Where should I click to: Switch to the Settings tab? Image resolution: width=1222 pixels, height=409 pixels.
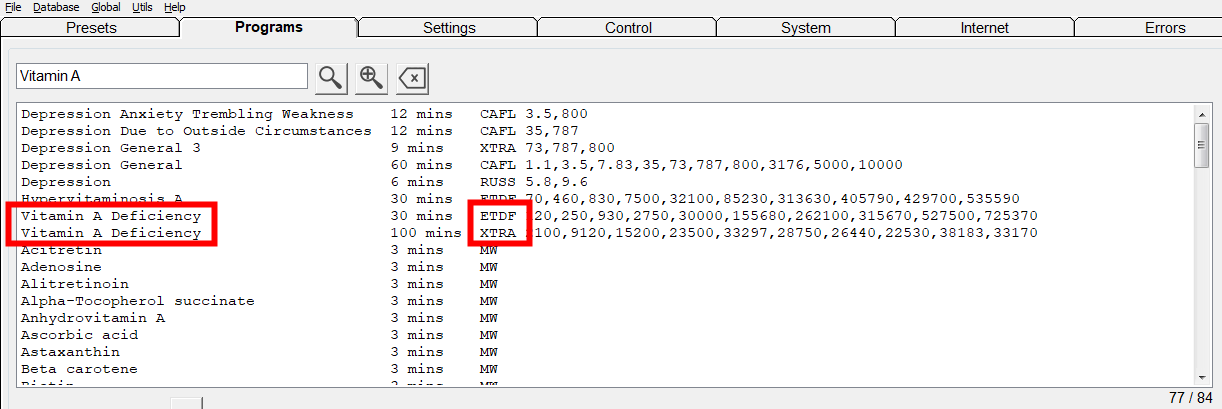point(449,28)
